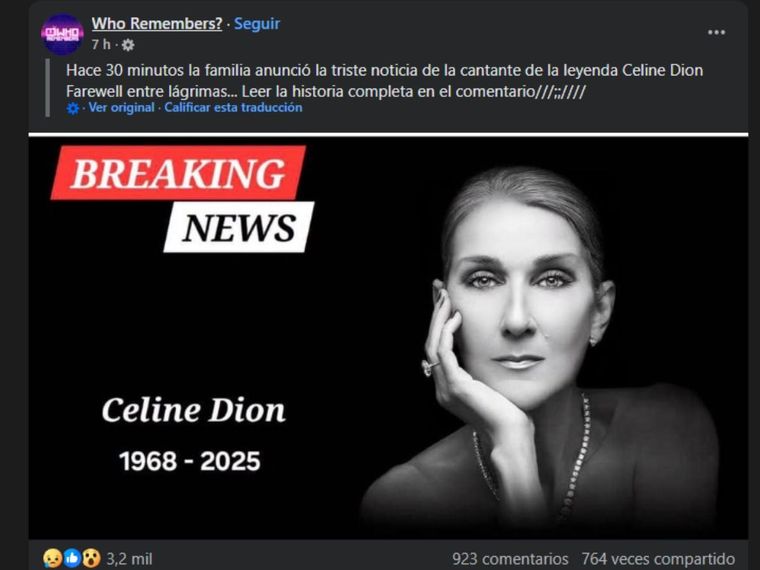This screenshot has width=760, height=570.
Task: Follow the page via the Seguir link
Action: [257, 23]
